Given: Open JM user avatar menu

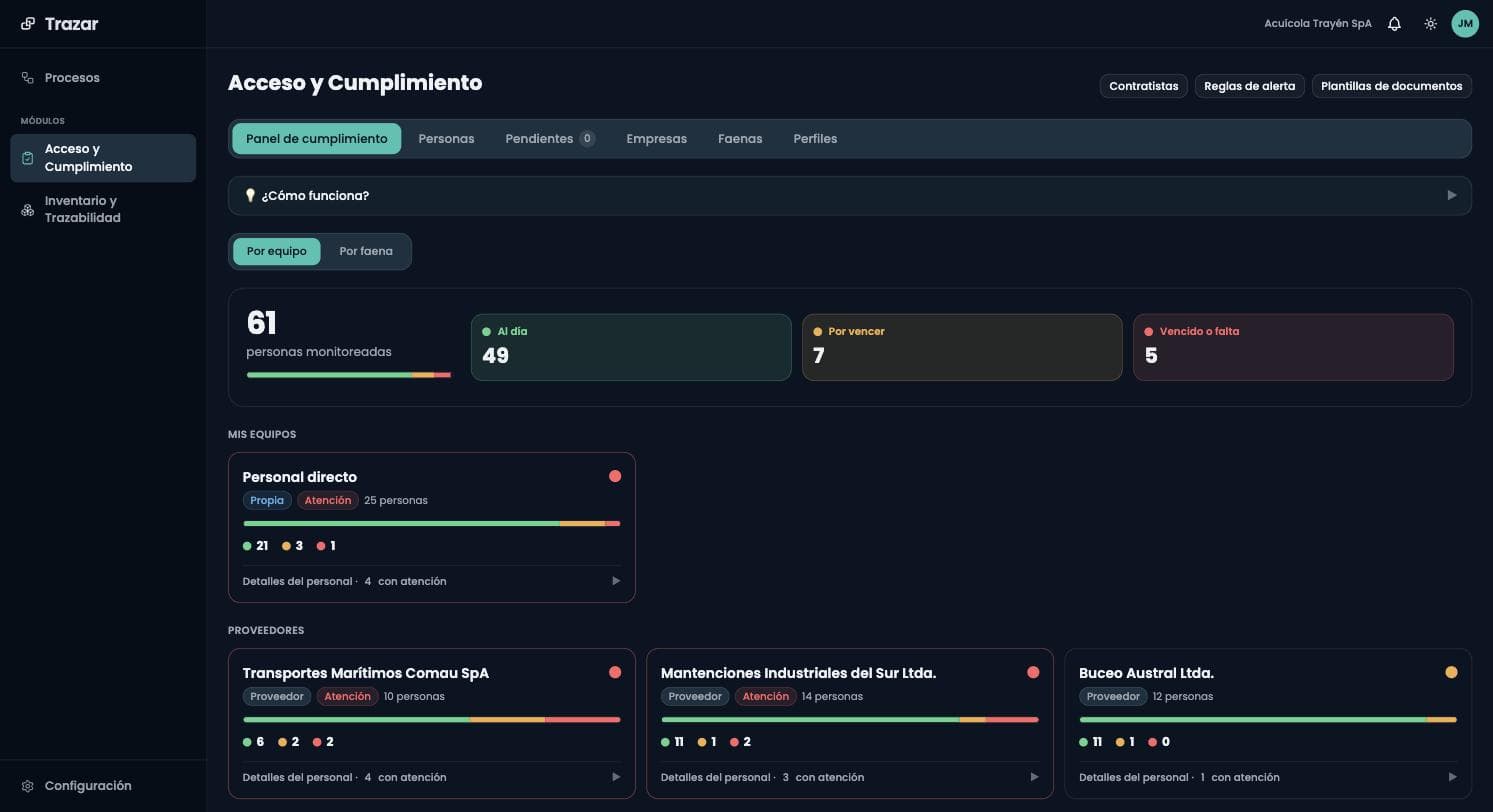Looking at the screenshot, I should [1465, 24].
